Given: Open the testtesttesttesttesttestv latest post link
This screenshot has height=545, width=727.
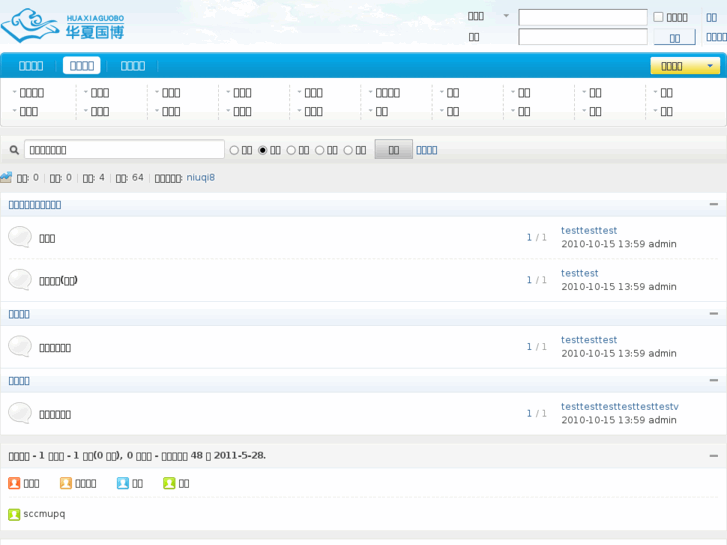Looking at the screenshot, I should click(x=619, y=406).
